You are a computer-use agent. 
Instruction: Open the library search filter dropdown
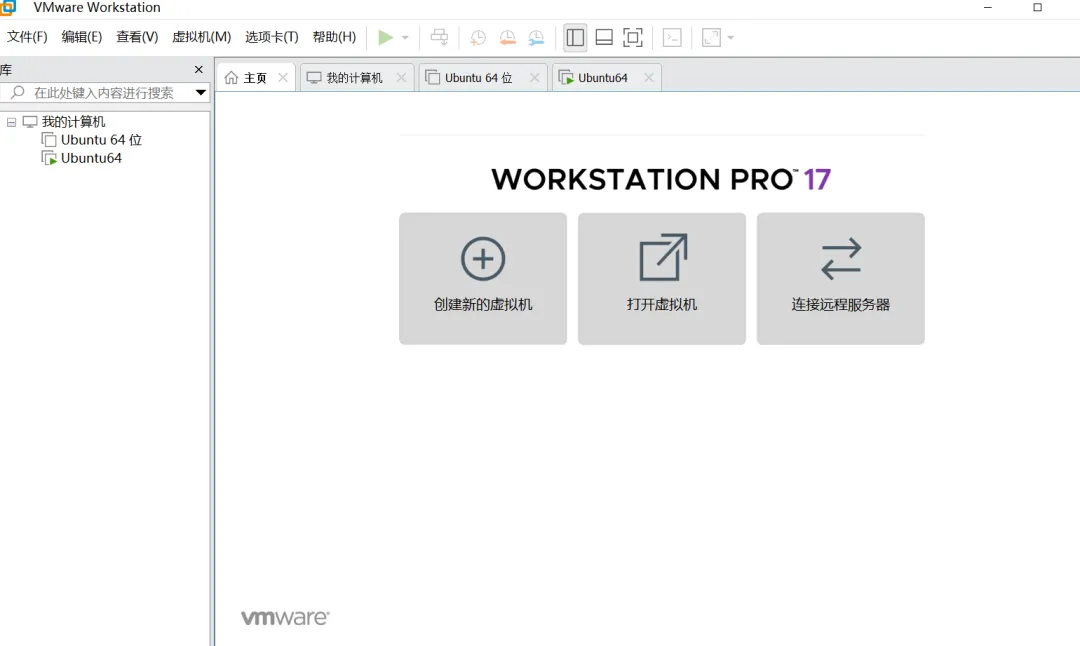point(200,93)
